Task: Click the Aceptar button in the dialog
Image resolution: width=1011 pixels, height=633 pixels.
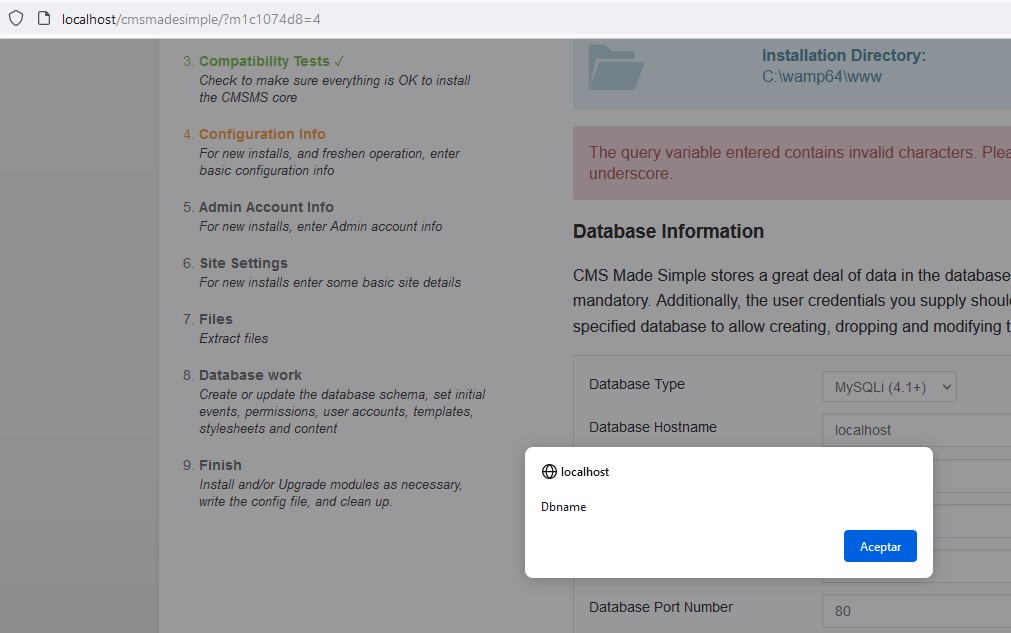Action: pos(879,546)
